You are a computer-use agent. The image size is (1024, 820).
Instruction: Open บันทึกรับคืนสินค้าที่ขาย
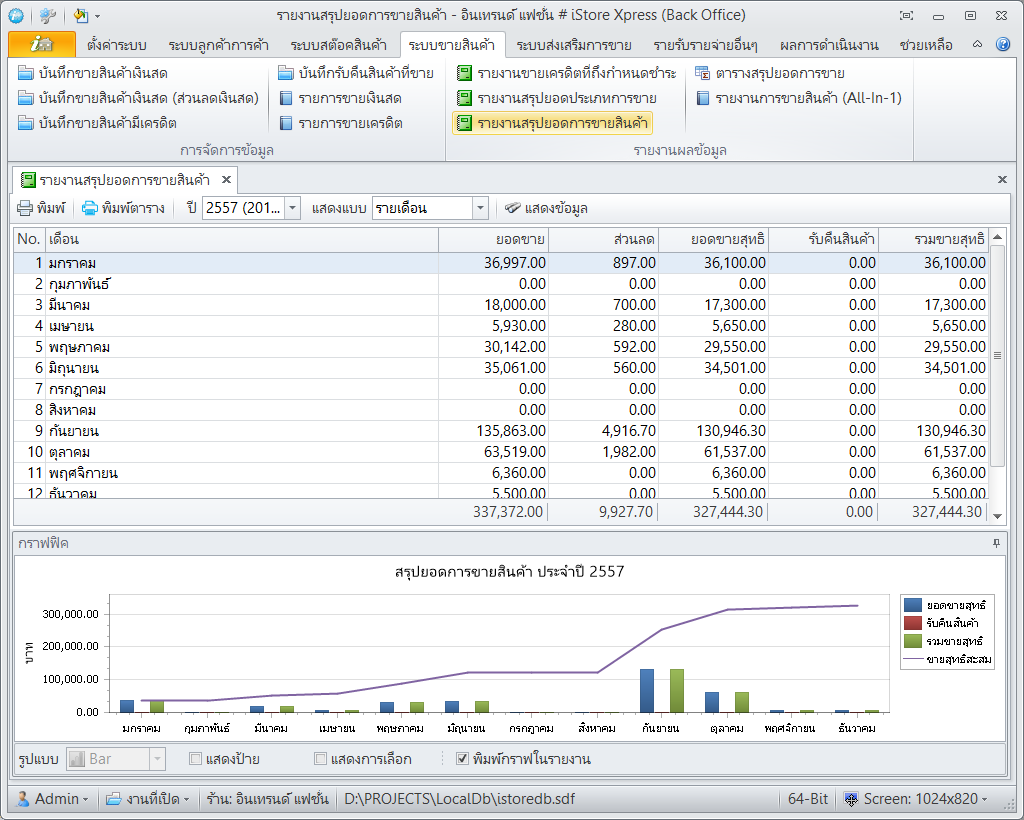click(356, 73)
